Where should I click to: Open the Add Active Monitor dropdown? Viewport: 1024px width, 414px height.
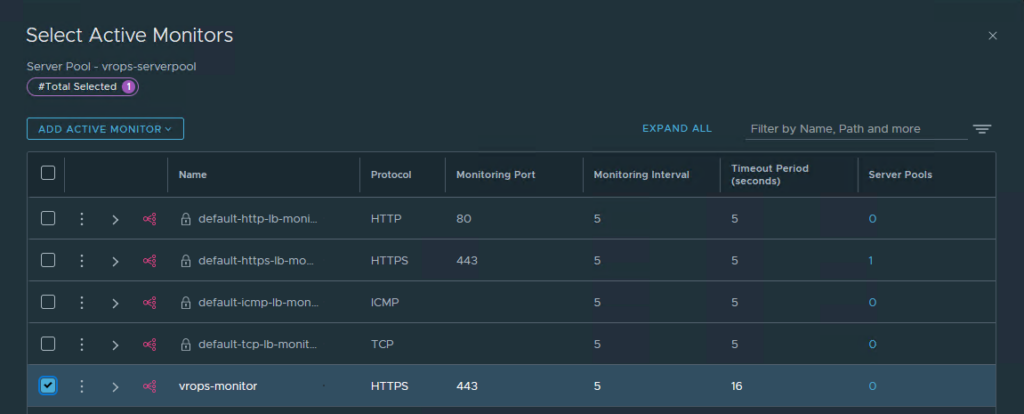click(x=105, y=129)
